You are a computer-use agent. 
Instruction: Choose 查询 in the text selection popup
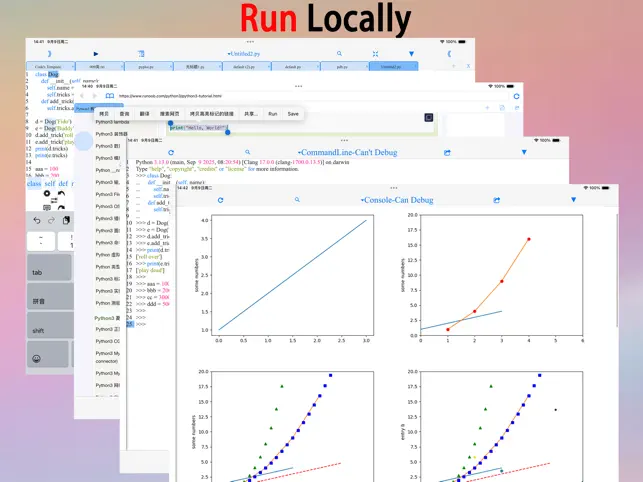tap(124, 114)
